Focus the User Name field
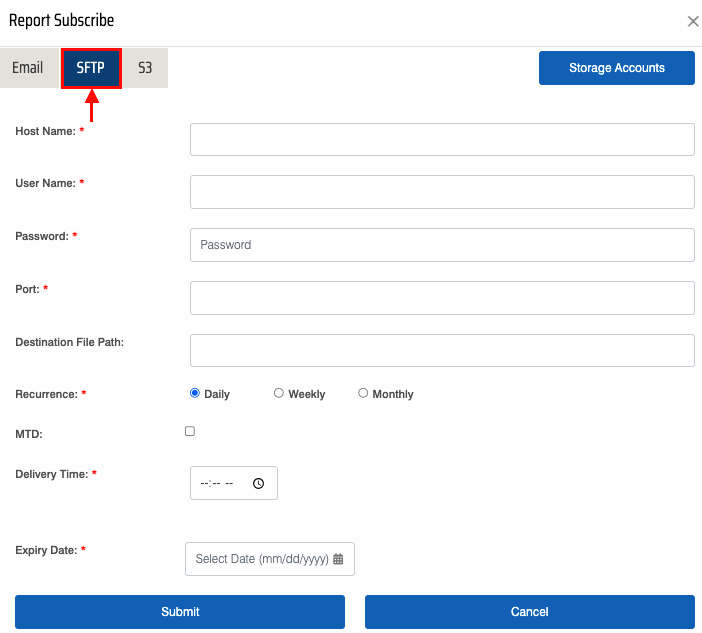 click(442, 192)
